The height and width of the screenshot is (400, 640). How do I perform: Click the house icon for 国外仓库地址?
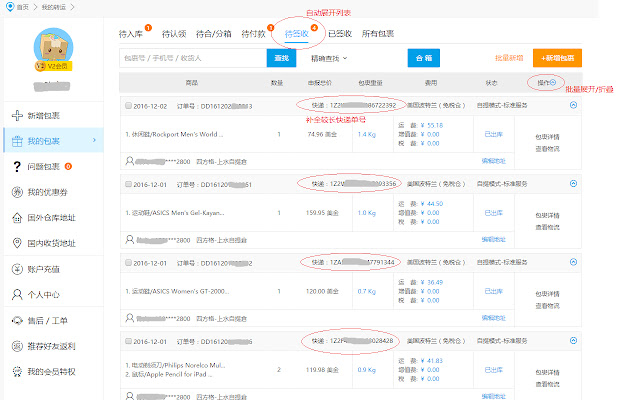coord(17,218)
